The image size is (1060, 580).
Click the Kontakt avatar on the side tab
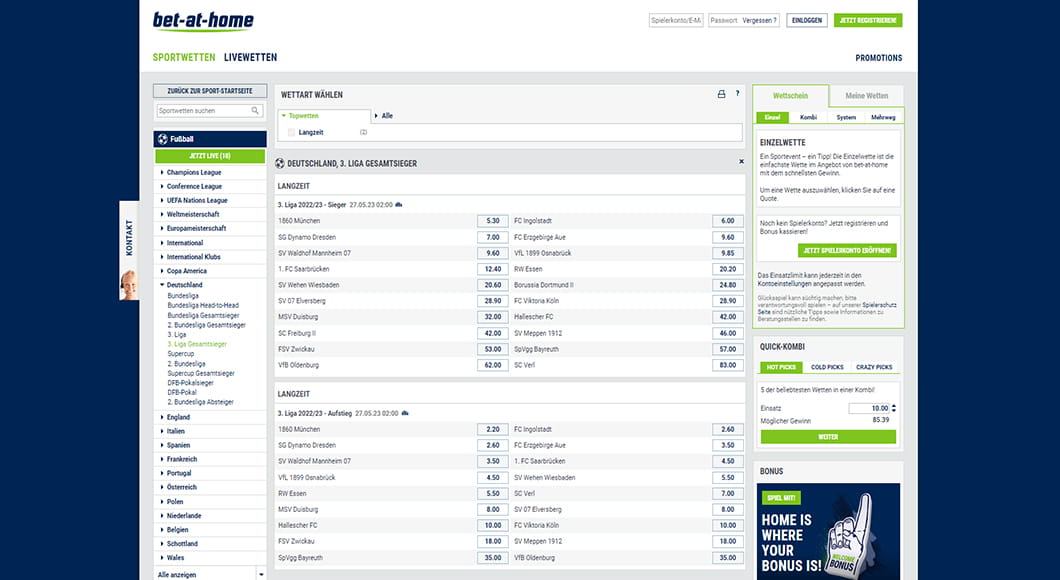coord(129,284)
